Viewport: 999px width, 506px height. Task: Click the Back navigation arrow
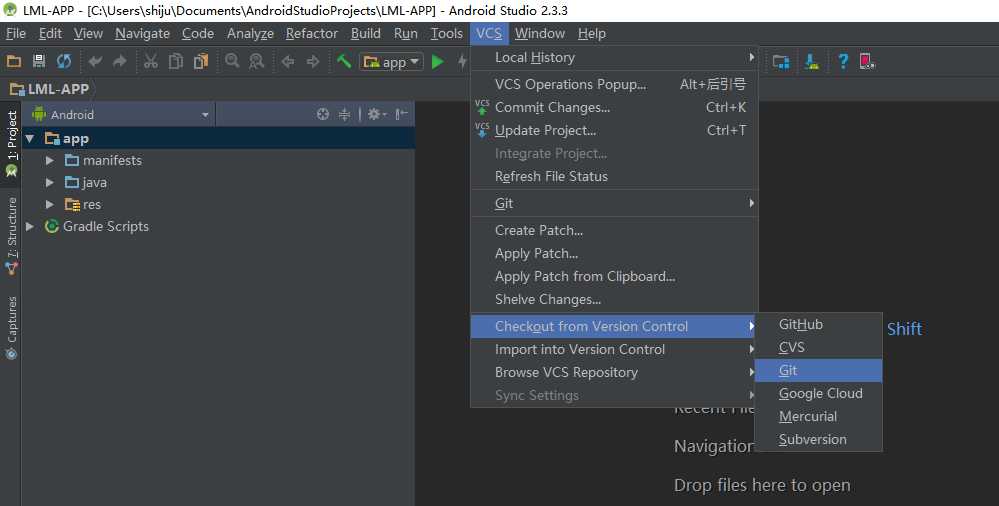288,61
